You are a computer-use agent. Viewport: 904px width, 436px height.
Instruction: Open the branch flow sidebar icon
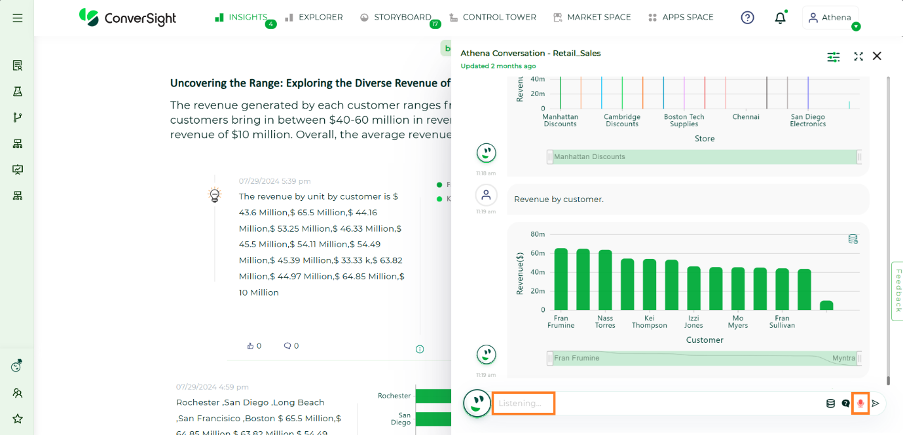point(17,118)
